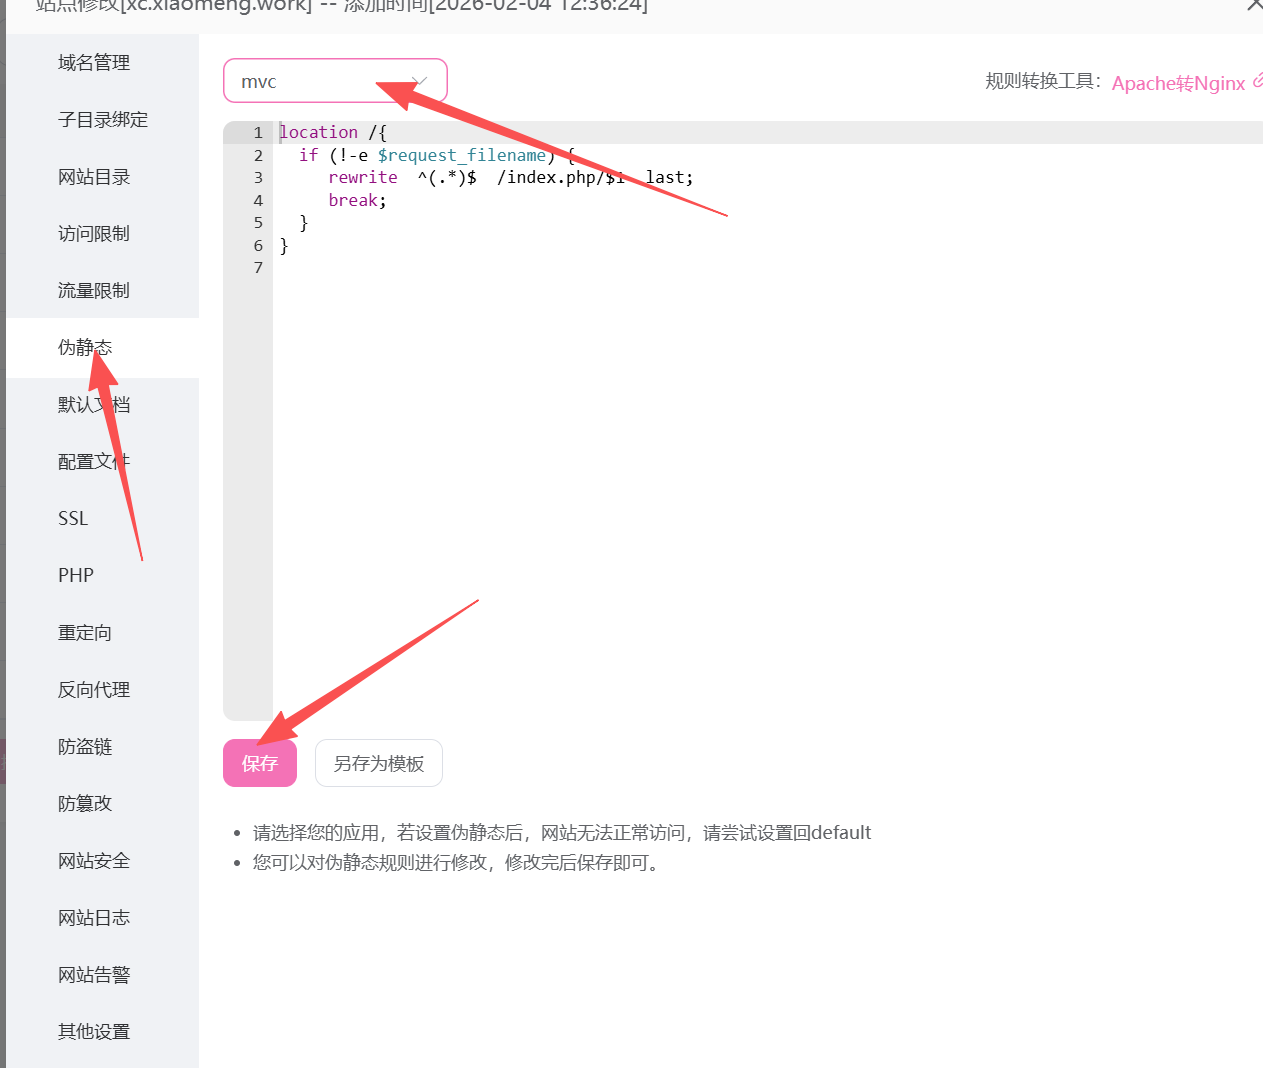Switch to the PHP tab
The height and width of the screenshot is (1068, 1263).
pyautogui.click(x=76, y=576)
